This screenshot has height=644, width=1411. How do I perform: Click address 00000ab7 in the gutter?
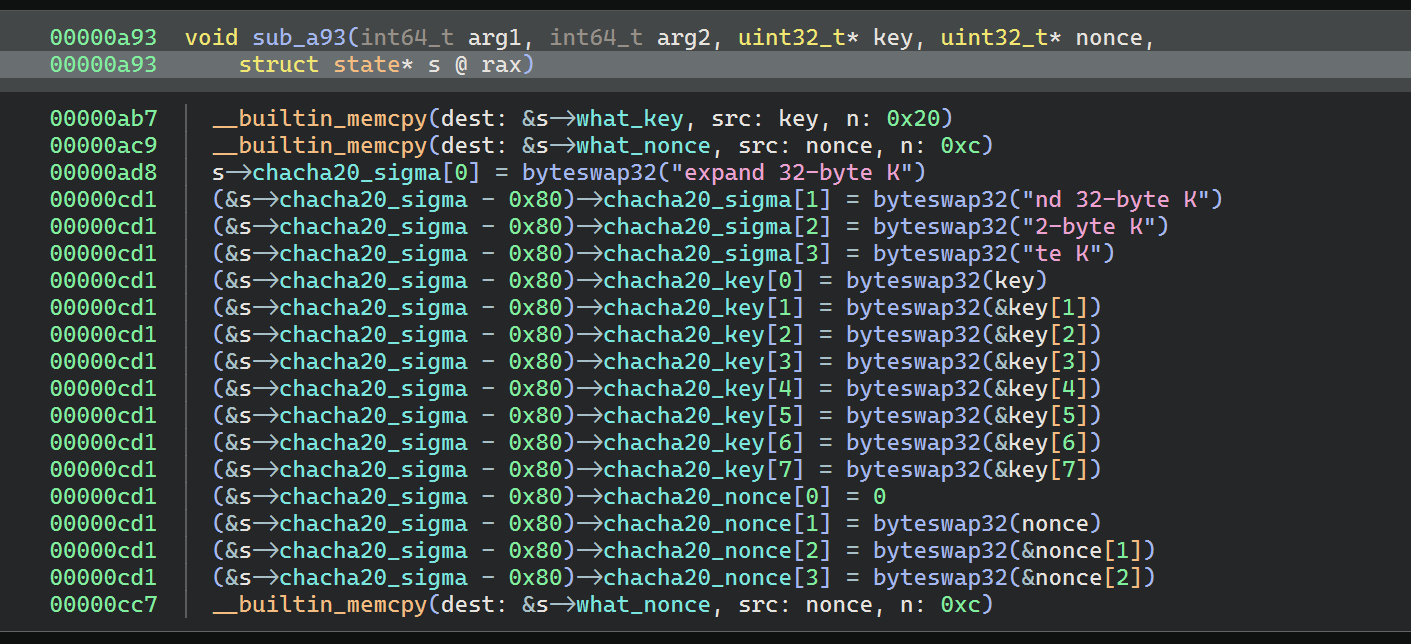[103, 119]
